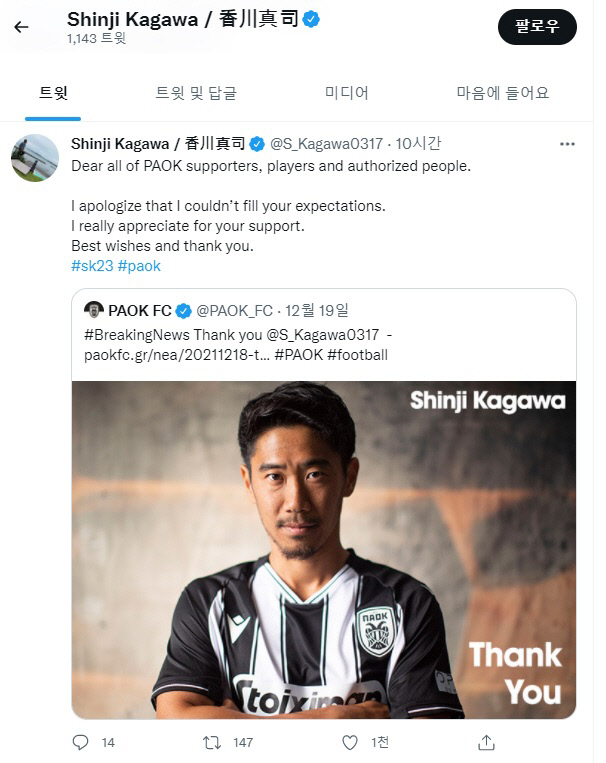Click the PAOK FC small avatar
Viewport: 606px width, 763px height.
pos(94,310)
